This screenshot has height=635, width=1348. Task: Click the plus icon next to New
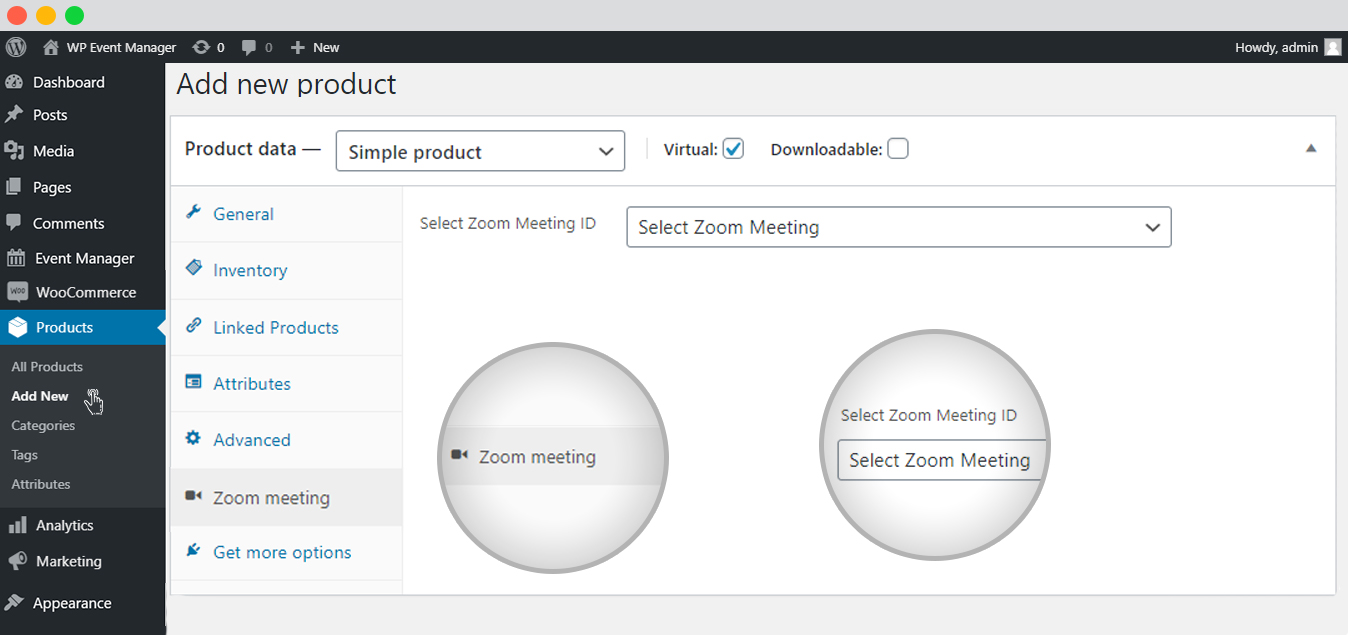click(297, 47)
